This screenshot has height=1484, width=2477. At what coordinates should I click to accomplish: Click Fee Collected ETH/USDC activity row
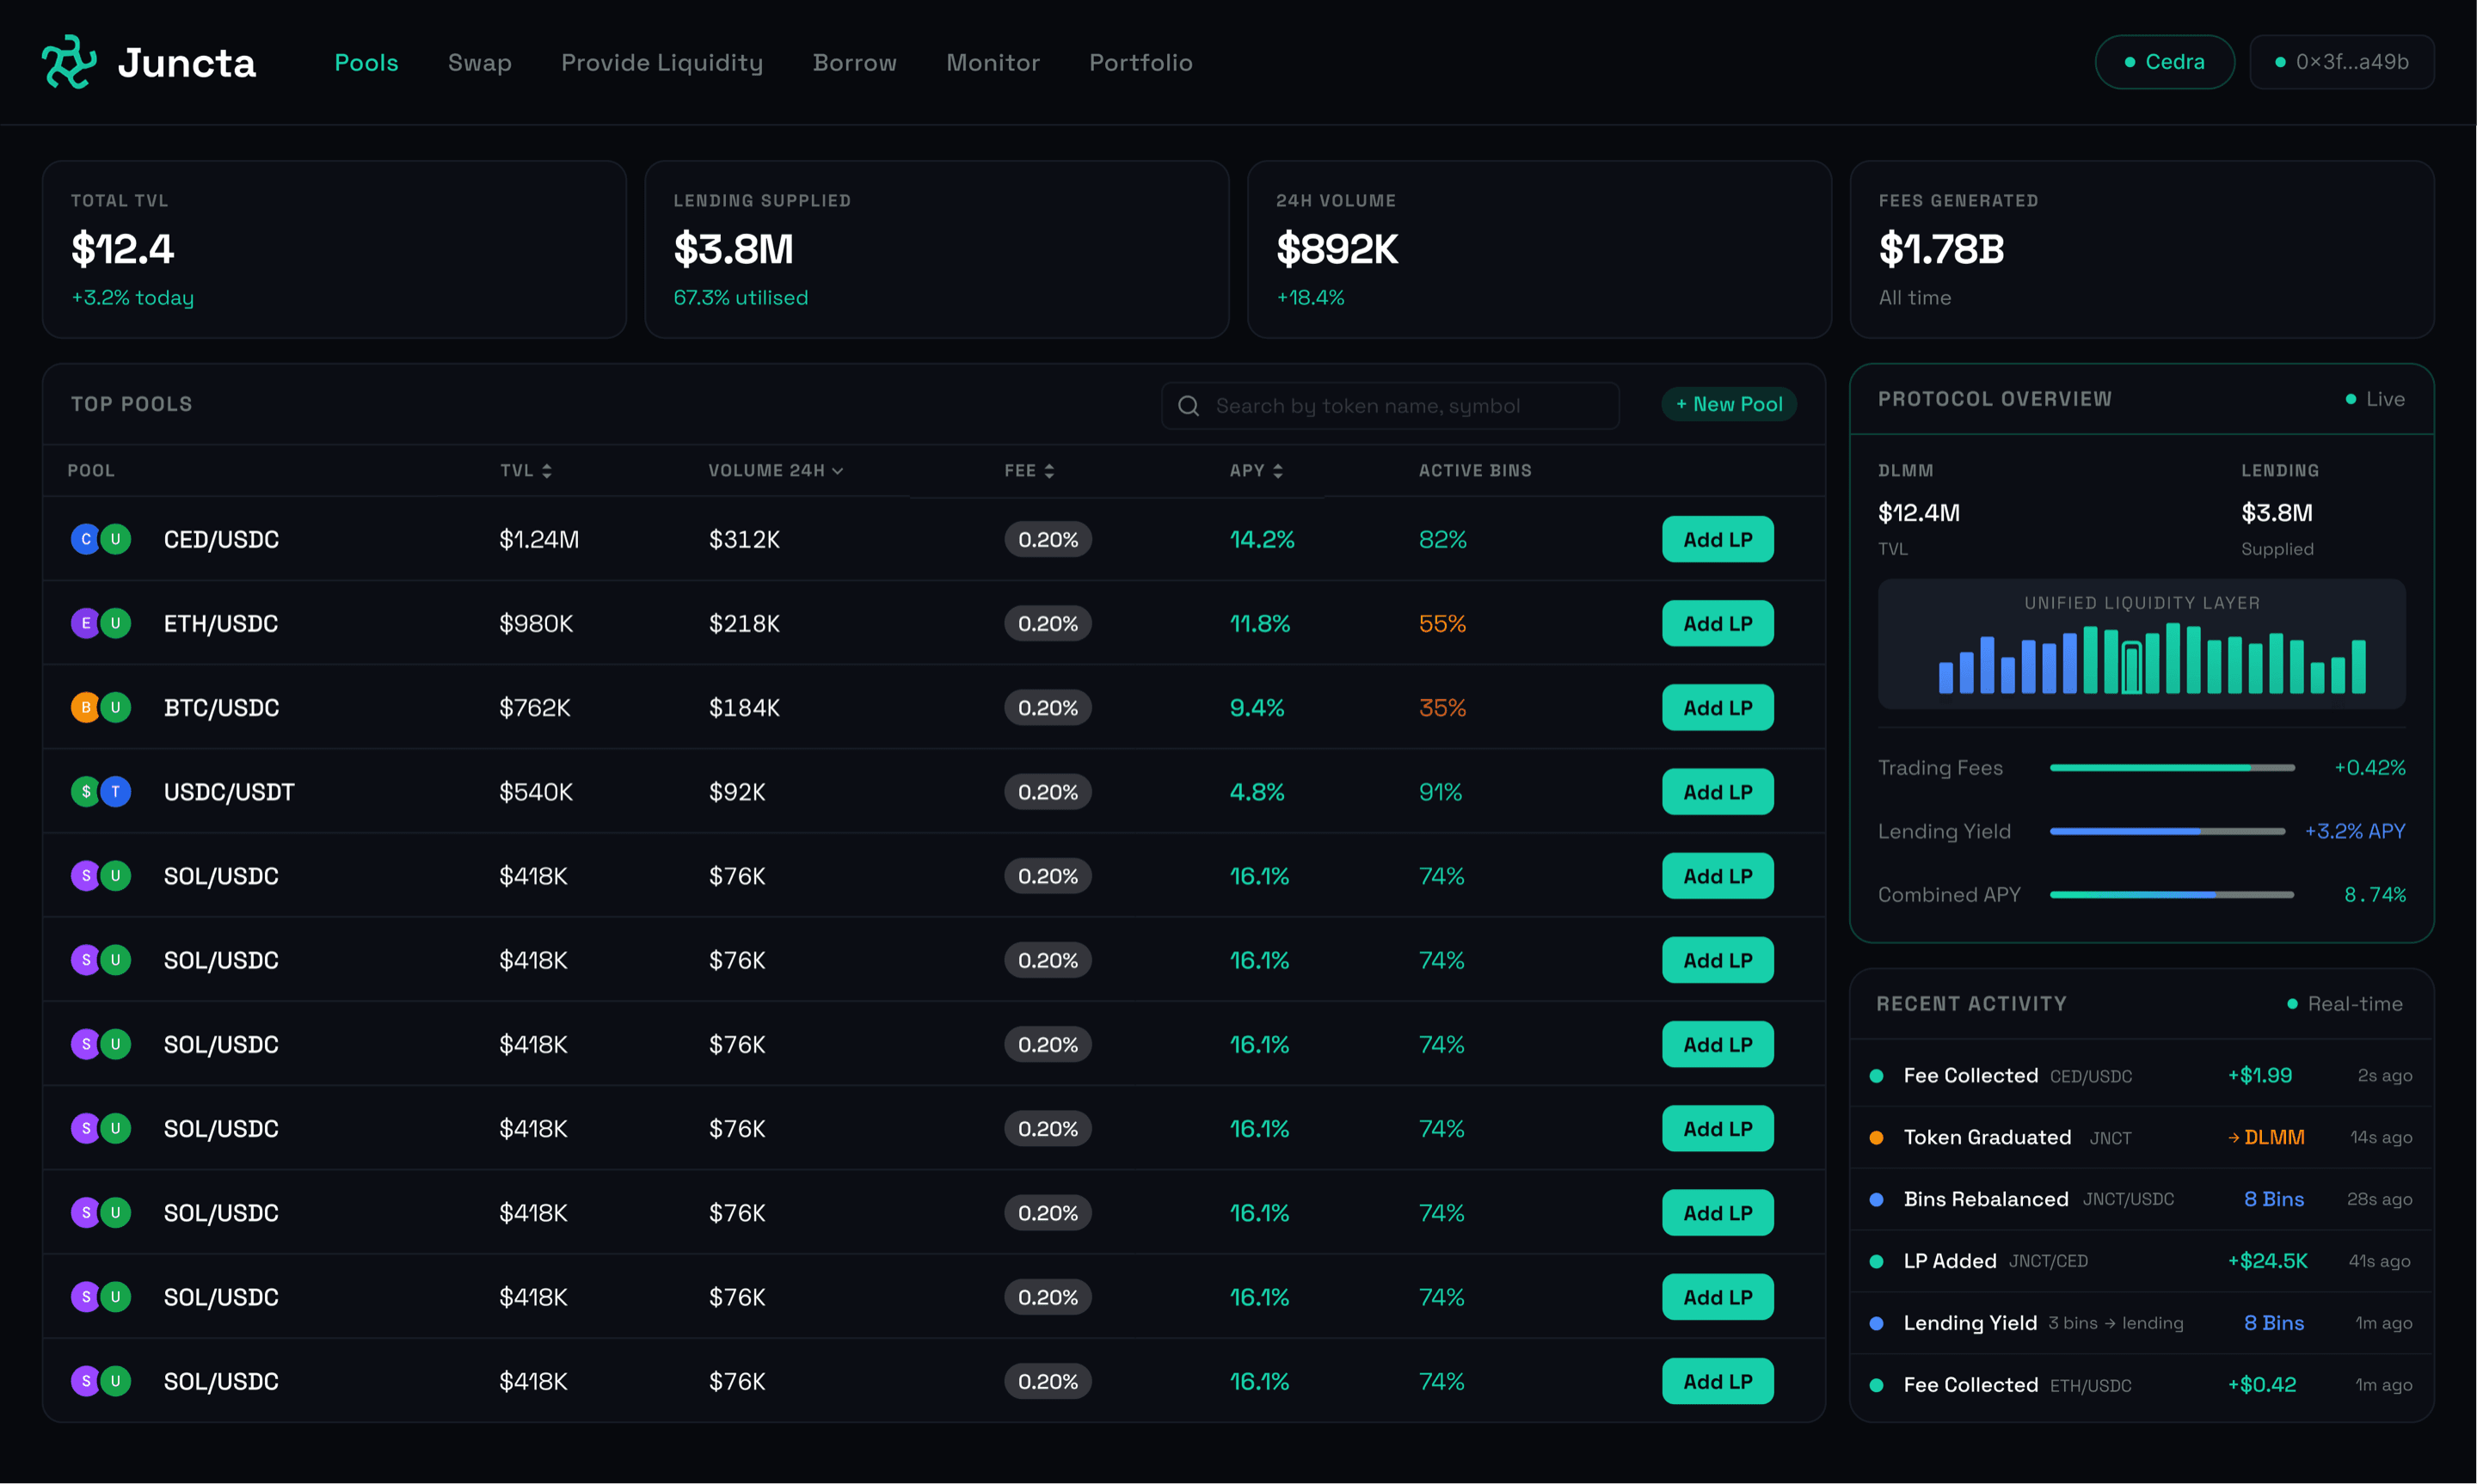click(2141, 1386)
